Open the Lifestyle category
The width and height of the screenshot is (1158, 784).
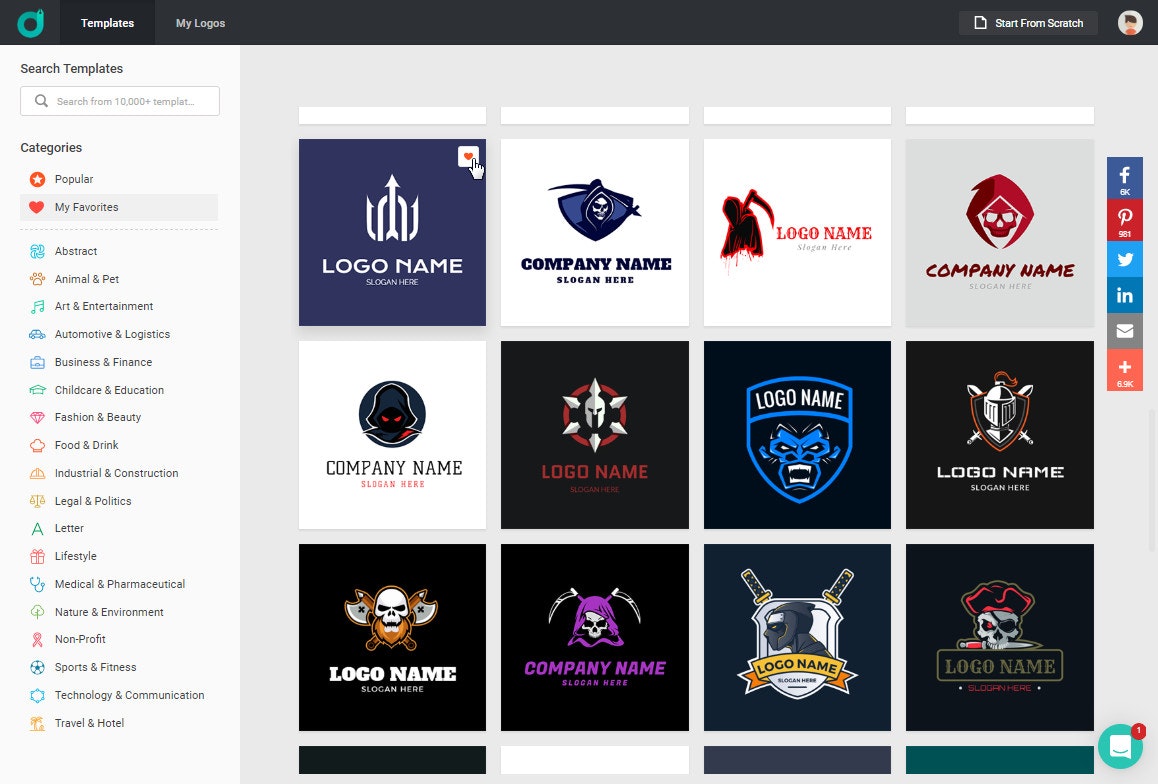119,557
